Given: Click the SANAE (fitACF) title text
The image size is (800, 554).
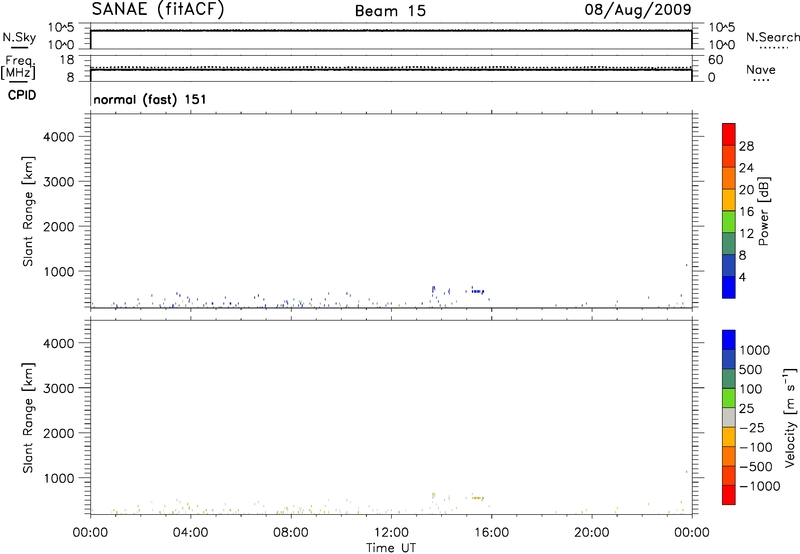Looking at the screenshot, I should 158,9.
